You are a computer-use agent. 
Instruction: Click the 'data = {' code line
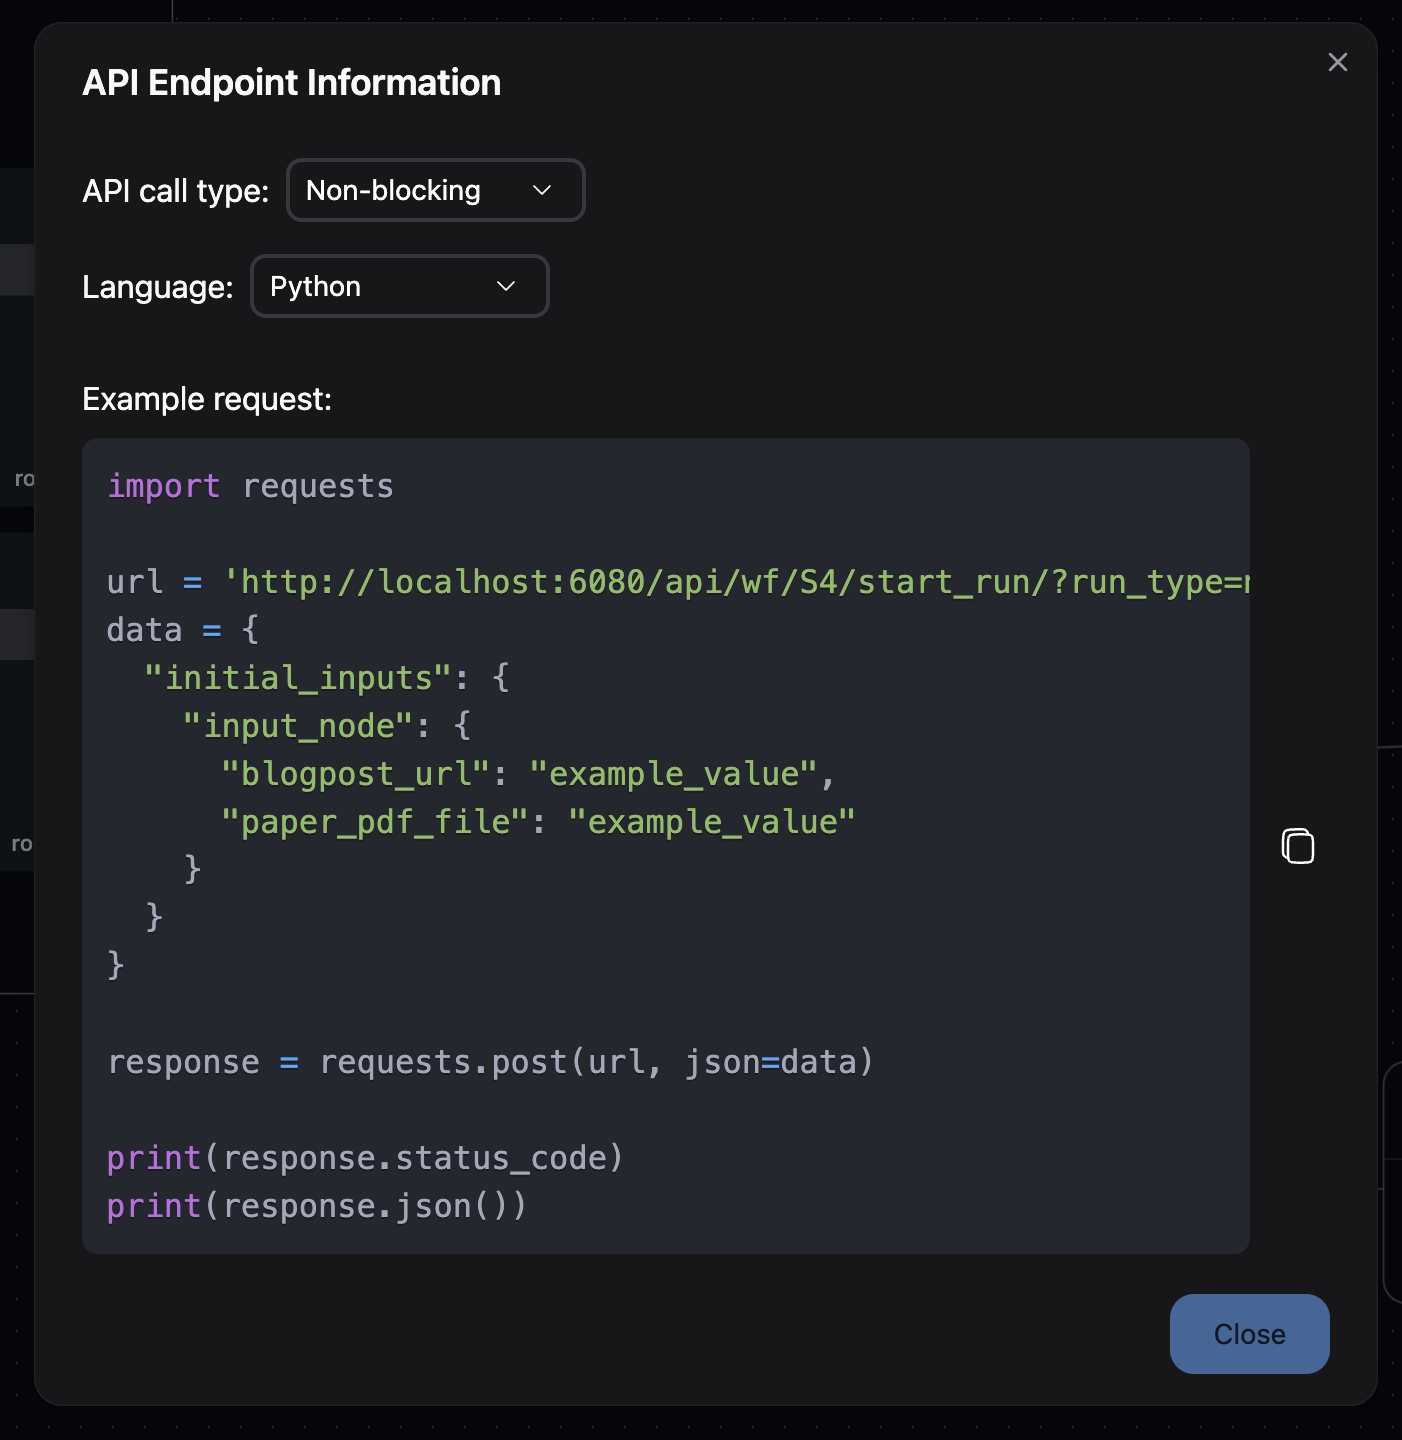coord(183,630)
